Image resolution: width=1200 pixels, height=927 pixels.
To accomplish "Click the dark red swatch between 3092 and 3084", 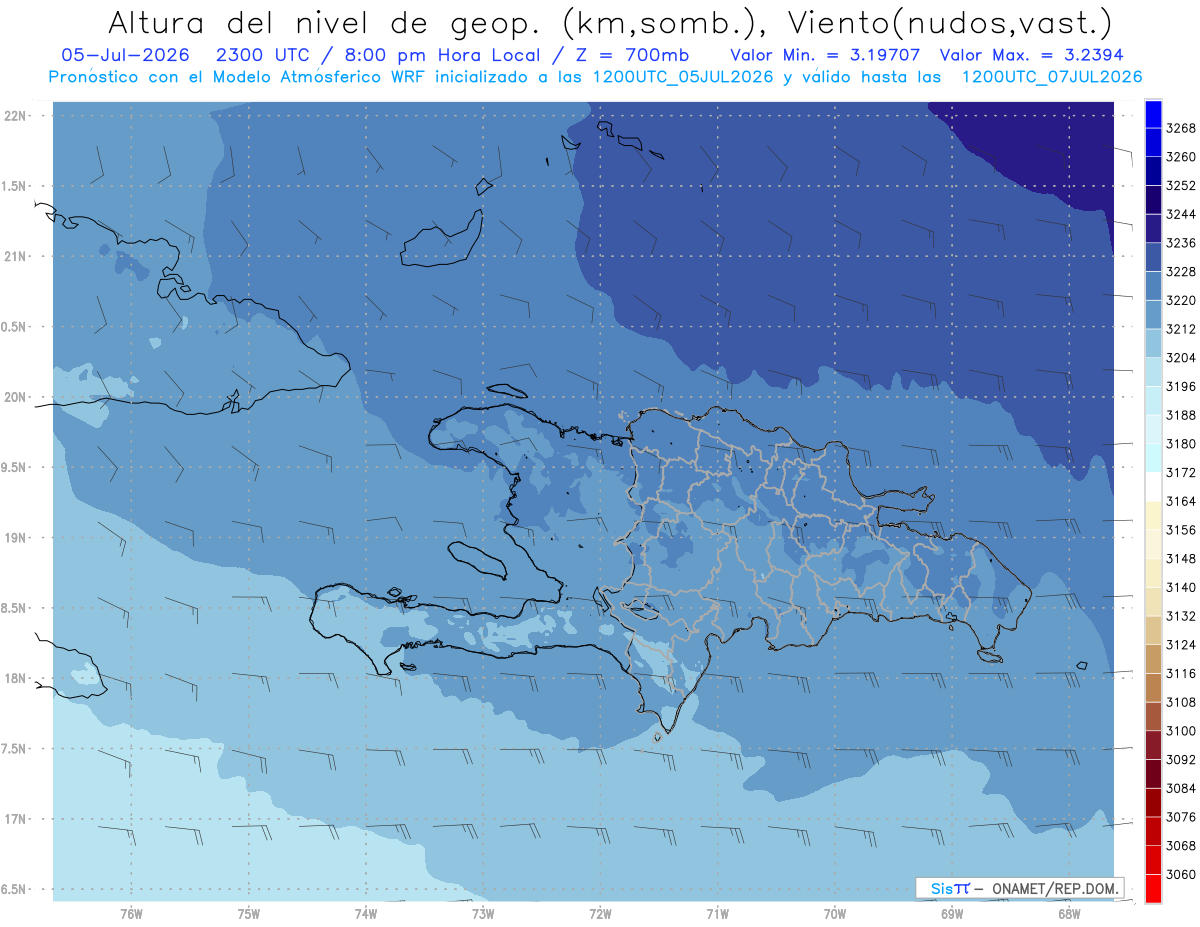I will (1153, 773).
